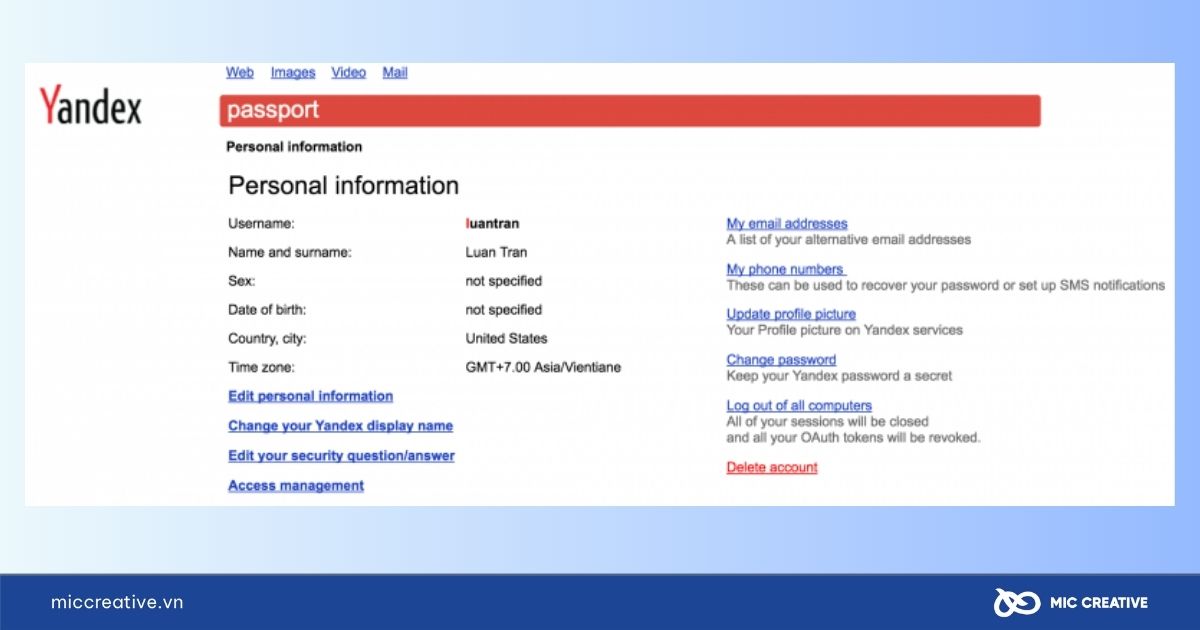Open the Video link
The width and height of the screenshot is (1200, 630).
coord(349,73)
